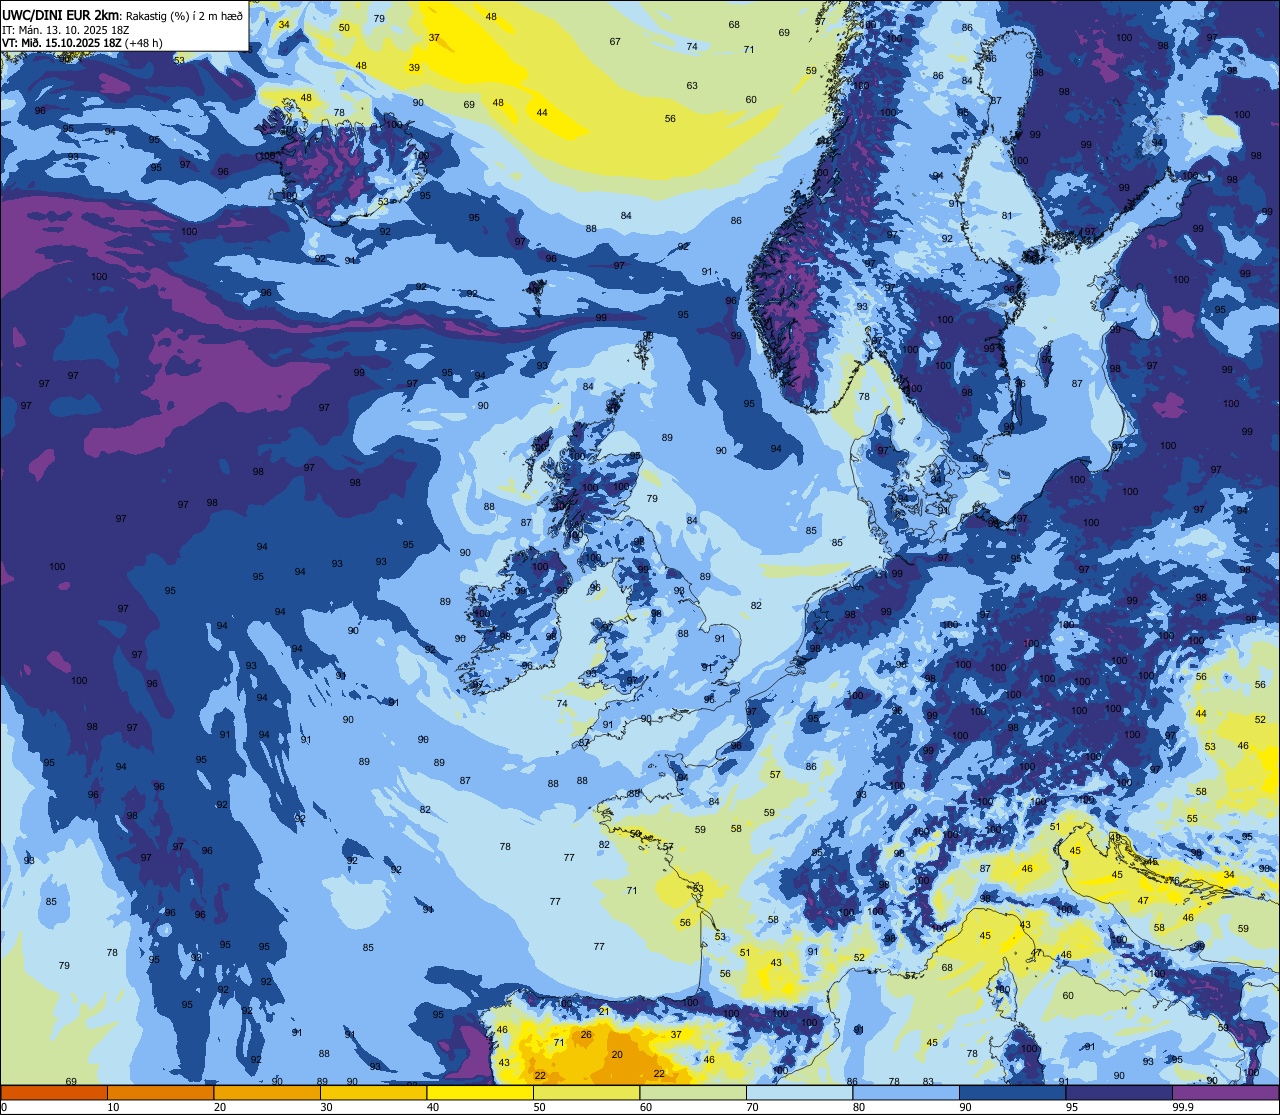Screen dimensions: 1280x1115
Task: Click the 60–70 pale green legend swatch
Action: pos(693,1092)
